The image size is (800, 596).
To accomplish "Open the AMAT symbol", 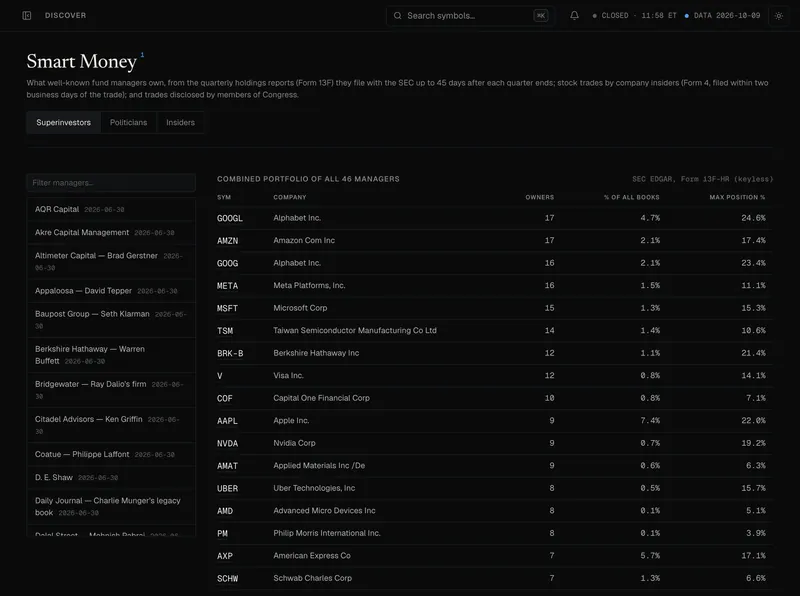I will point(228,466).
